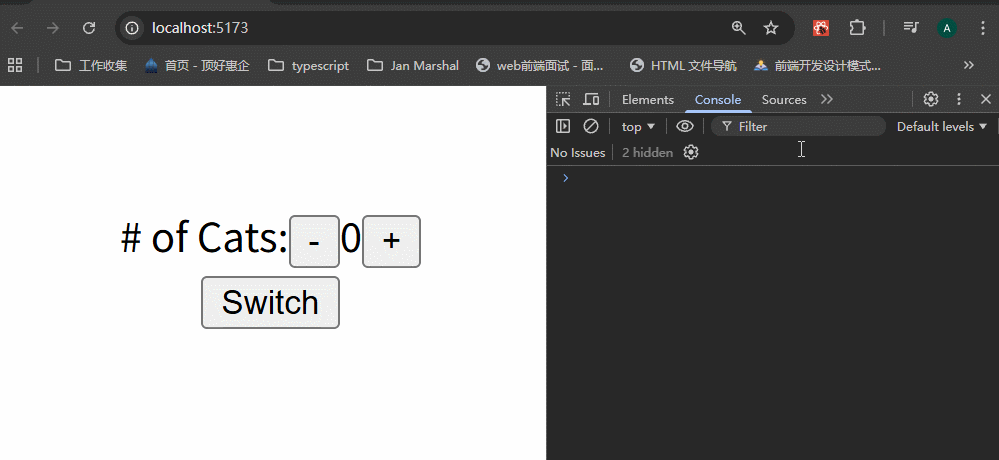Show the console sidebar panel
The width and height of the screenshot is (999, 460).
563,126
